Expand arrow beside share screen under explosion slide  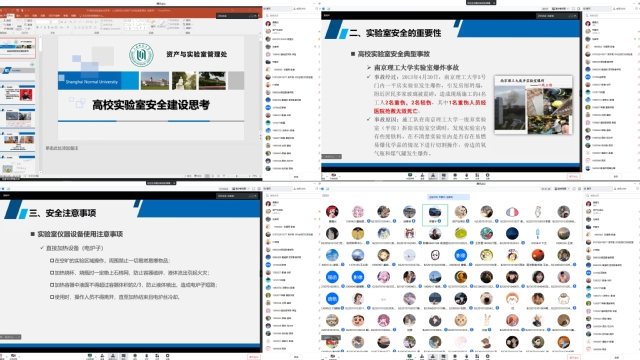tap(416, 175)
